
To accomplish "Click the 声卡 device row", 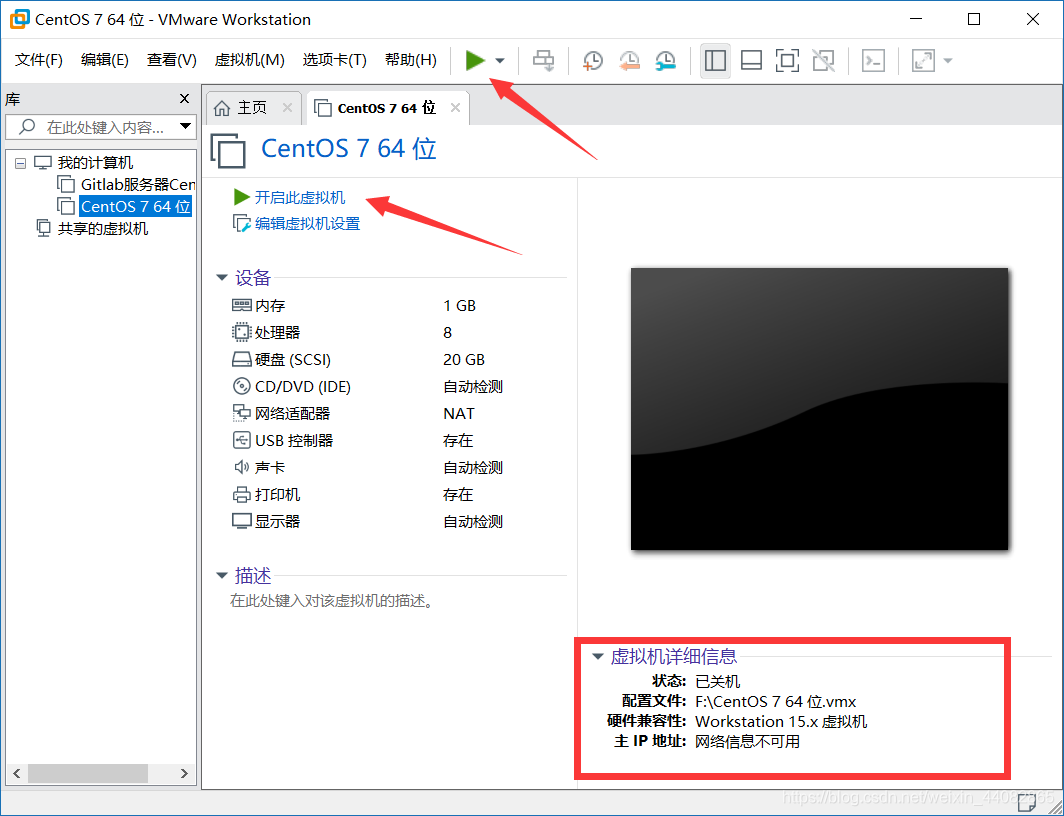I will (399, 467).
